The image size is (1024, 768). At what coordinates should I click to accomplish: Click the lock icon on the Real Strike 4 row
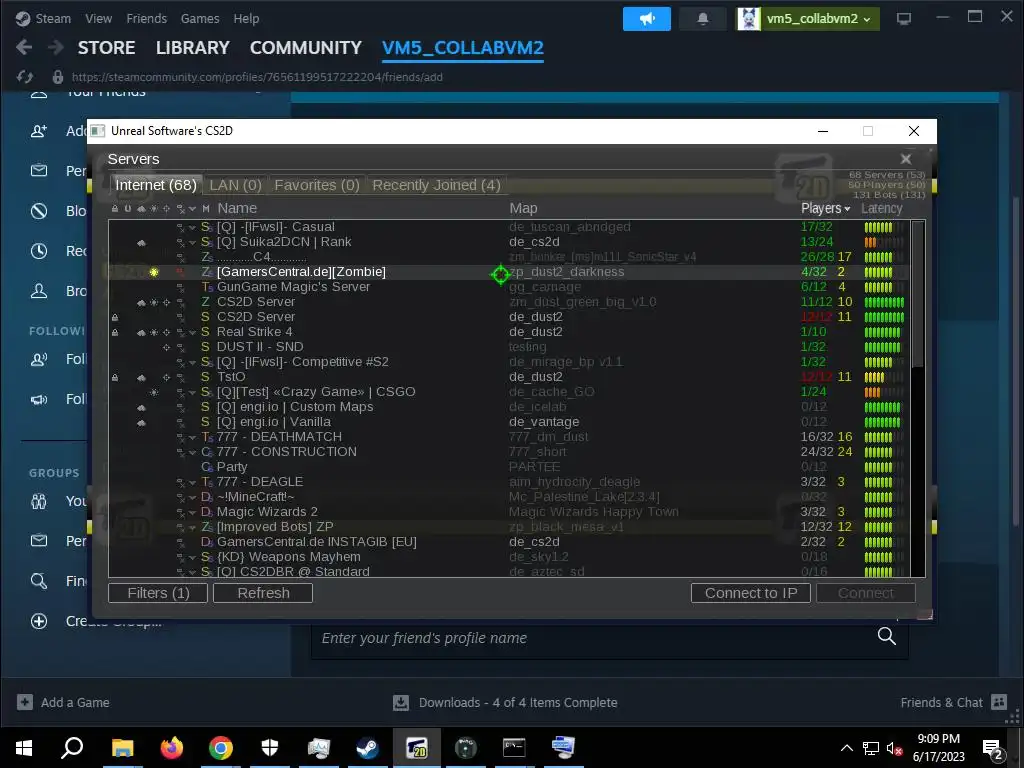[x=115, y=332]
